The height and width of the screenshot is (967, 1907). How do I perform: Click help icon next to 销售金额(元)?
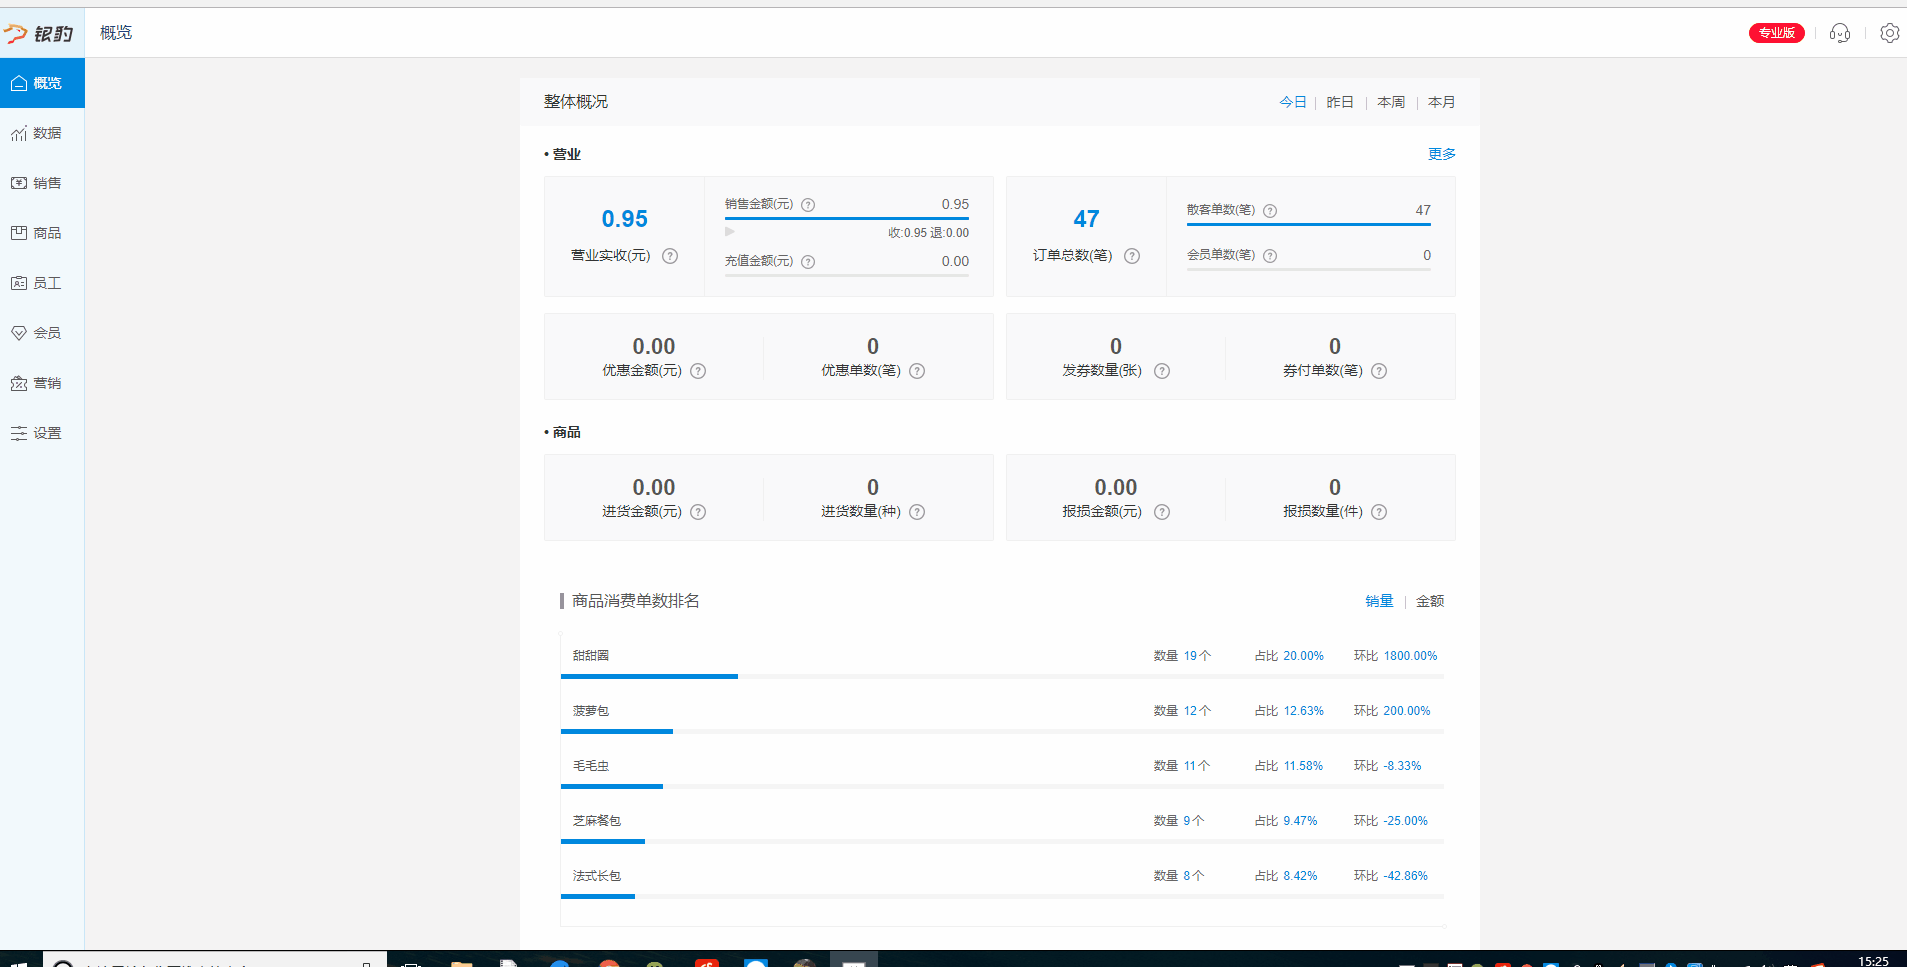(x=808, y=205)
